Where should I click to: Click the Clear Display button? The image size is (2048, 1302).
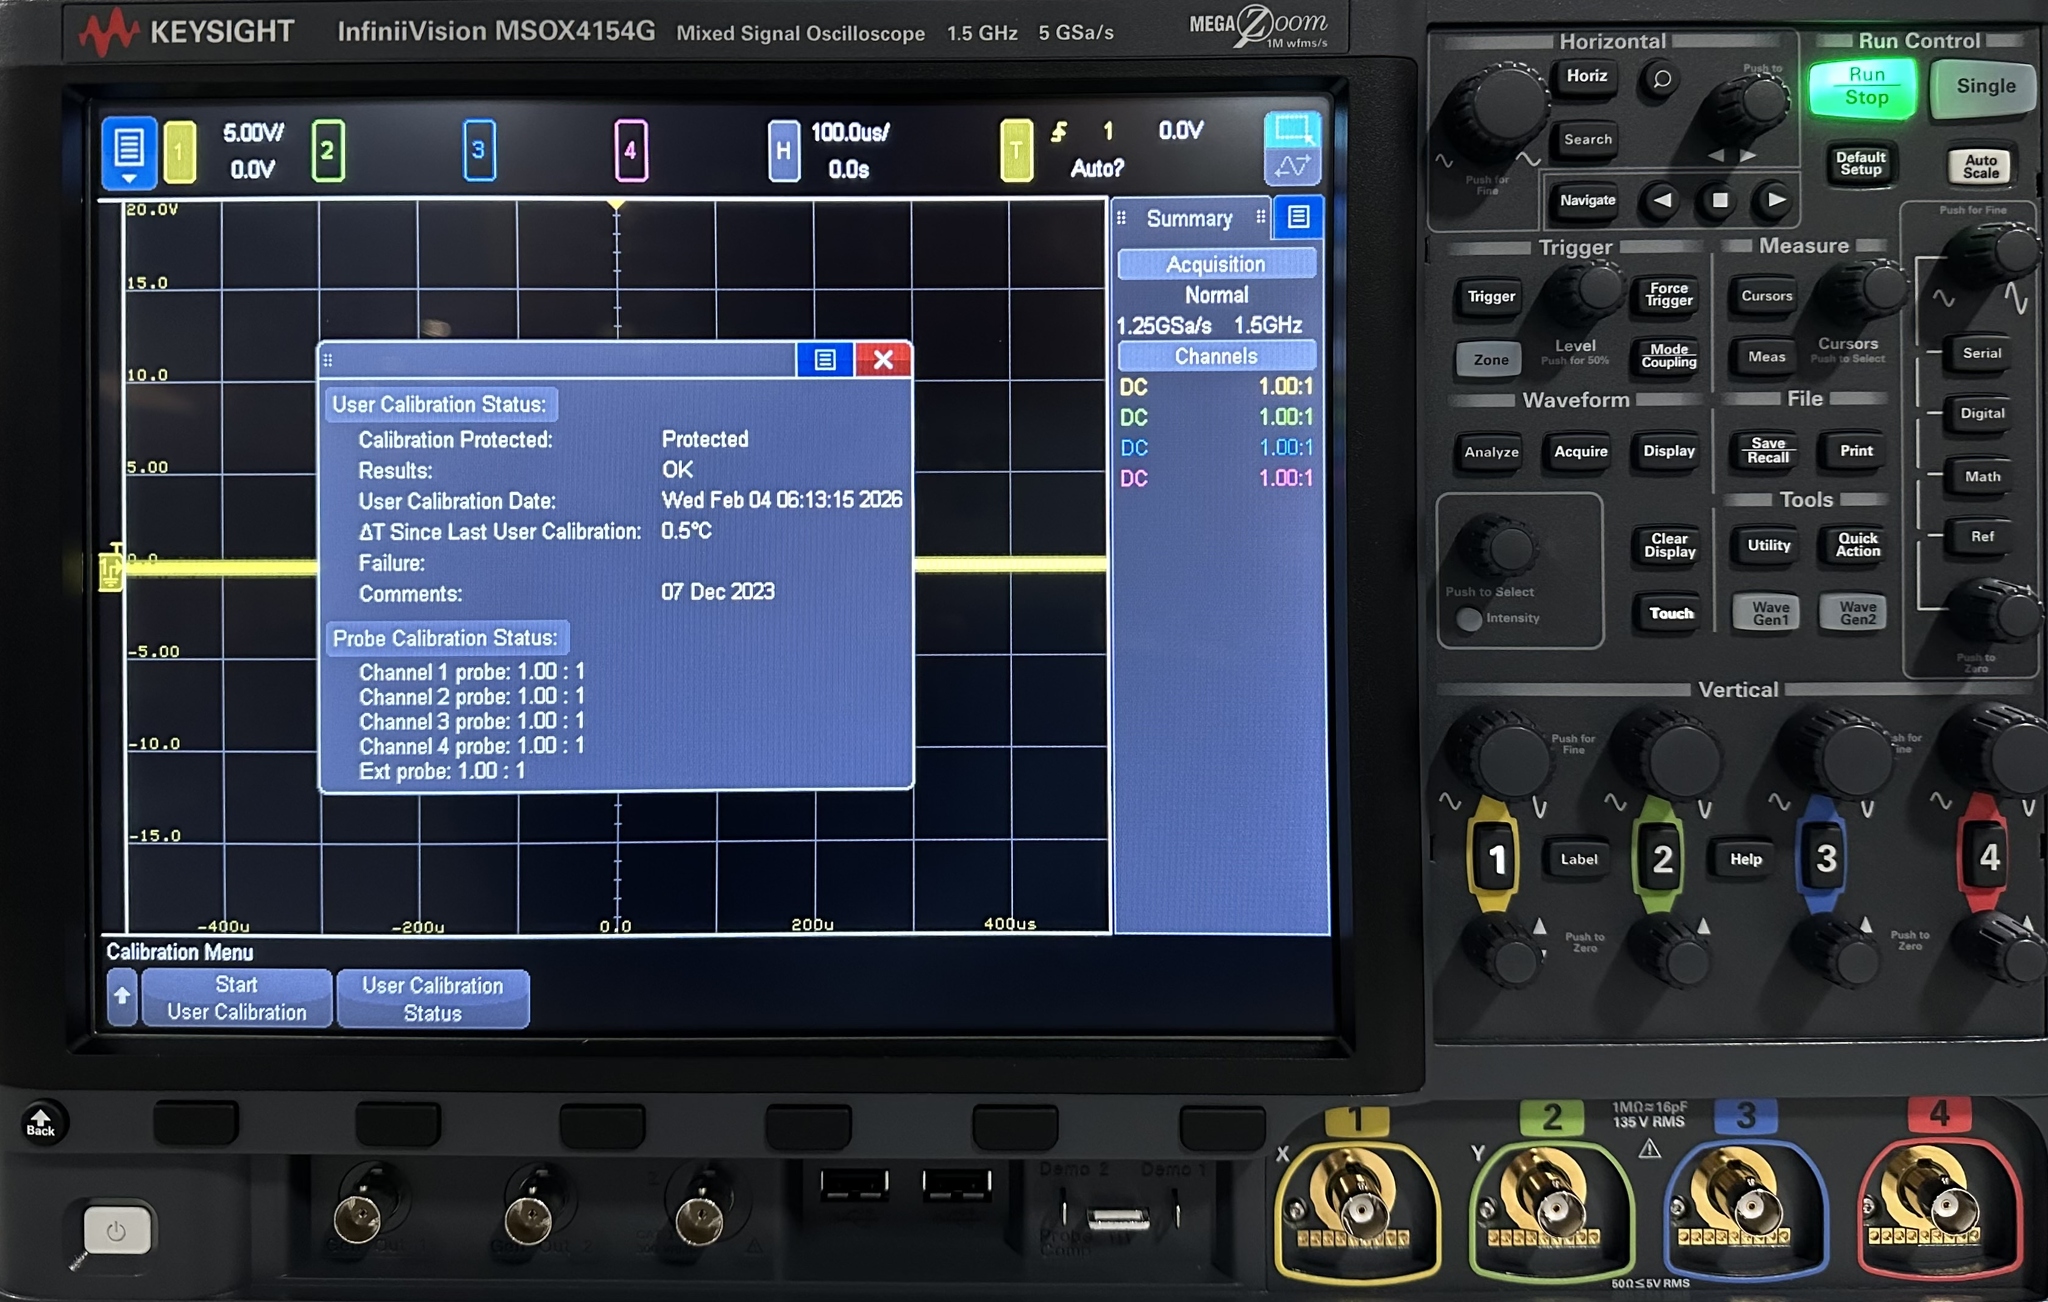click(x=1668, y=545)
